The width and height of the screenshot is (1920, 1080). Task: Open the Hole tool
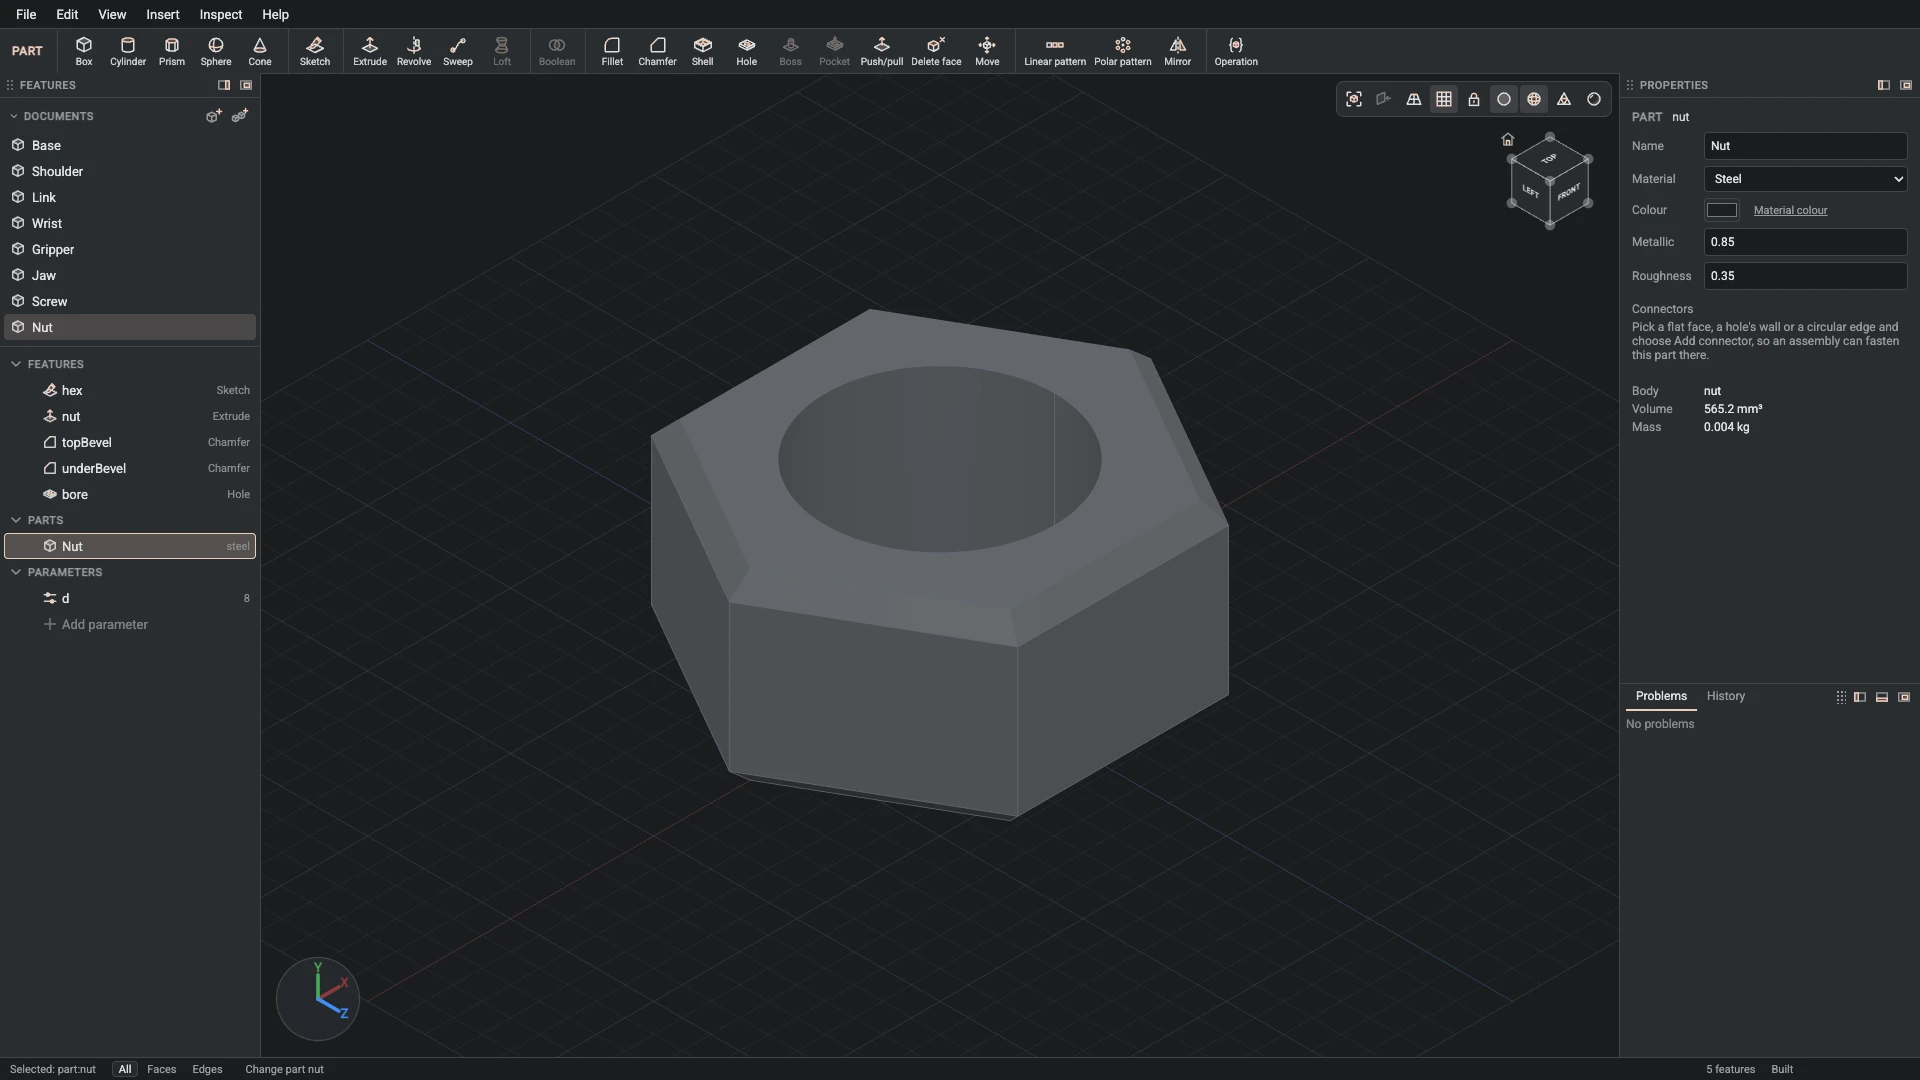(747, 51)
